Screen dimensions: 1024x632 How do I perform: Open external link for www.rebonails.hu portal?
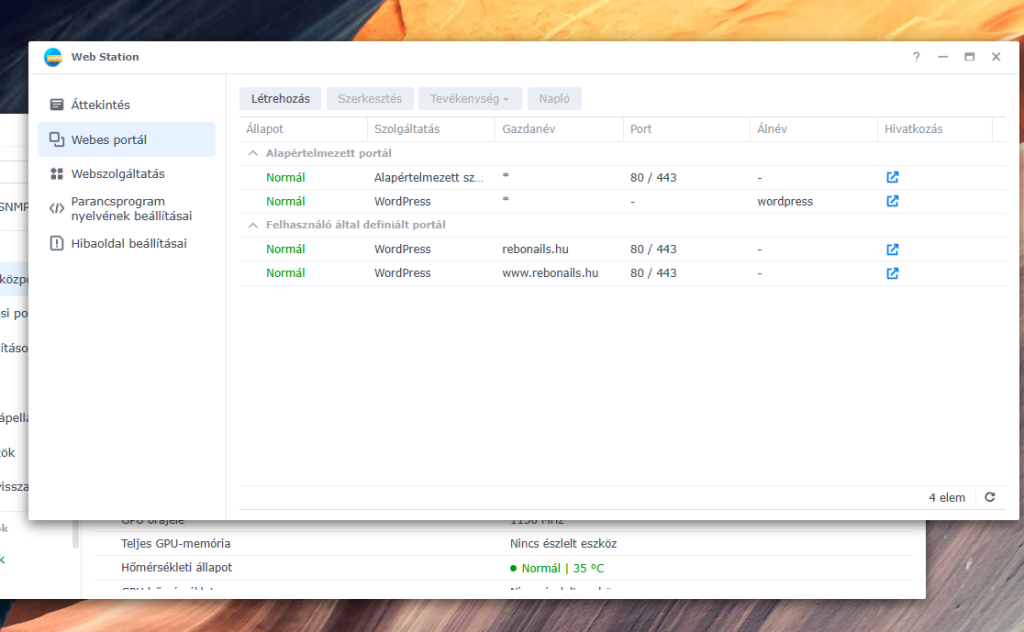coord(892,273)
